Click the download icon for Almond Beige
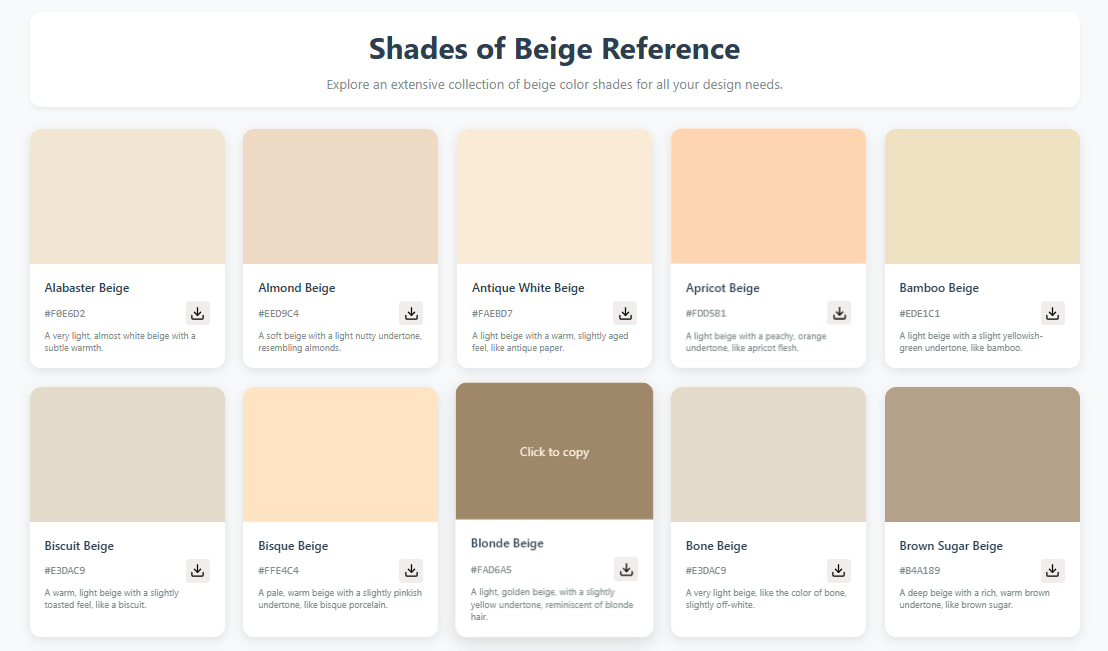Viewport: 1108px width, 651px height. [411, 312]
